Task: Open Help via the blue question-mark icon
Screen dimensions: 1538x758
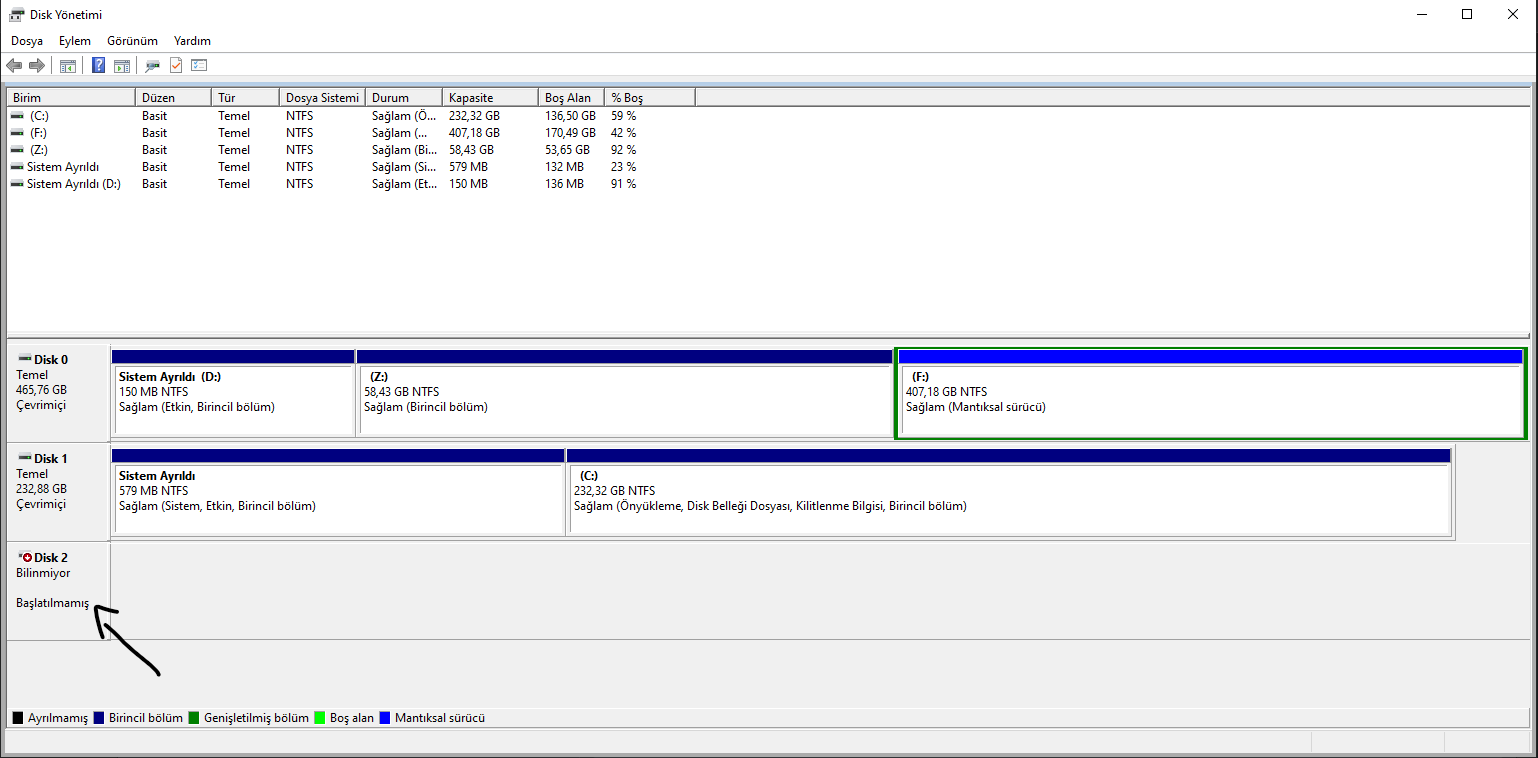Action: [99, 66]
